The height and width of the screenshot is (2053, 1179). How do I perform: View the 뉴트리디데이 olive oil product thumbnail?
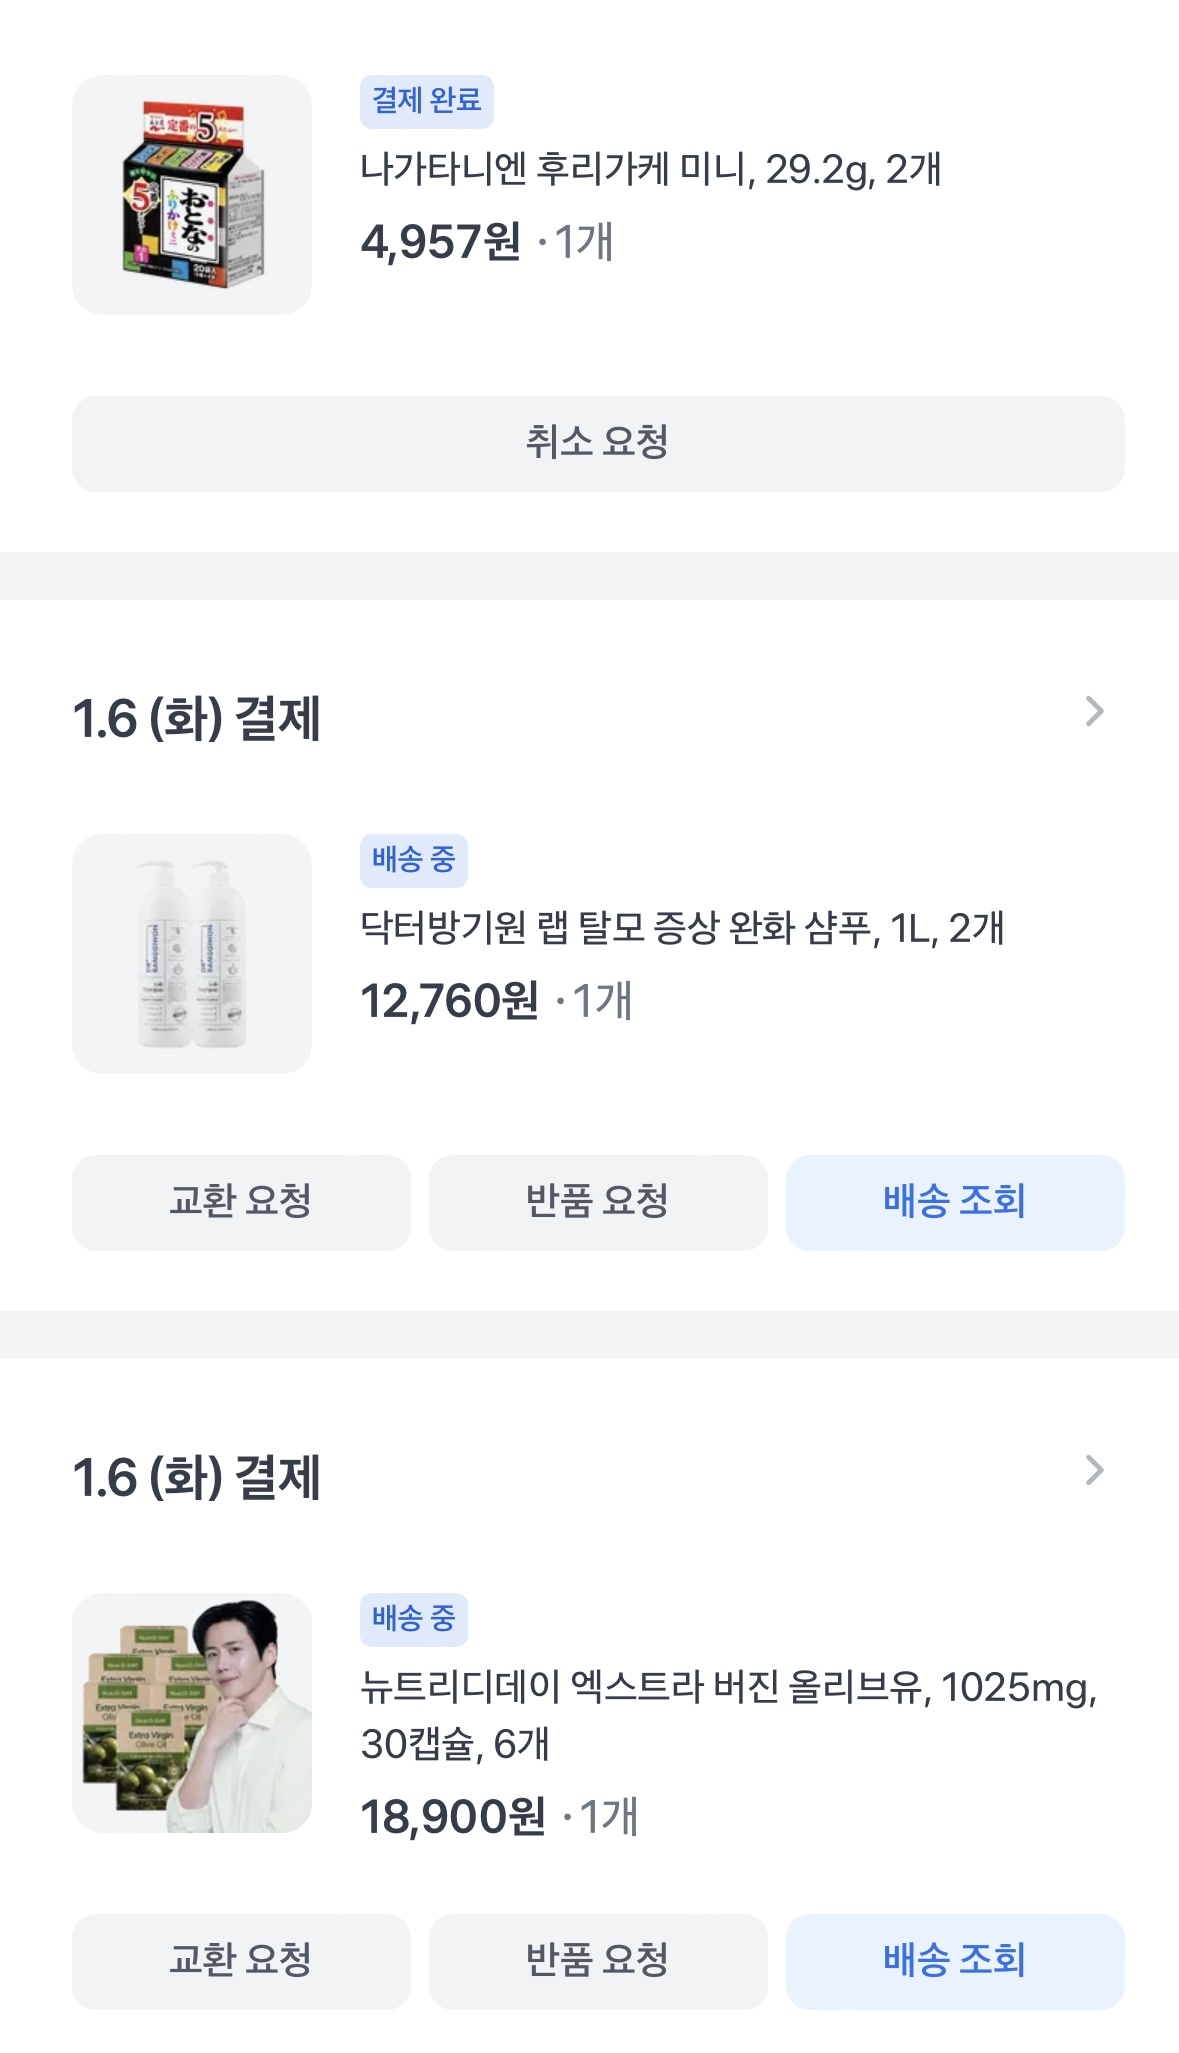[192, 1713]
